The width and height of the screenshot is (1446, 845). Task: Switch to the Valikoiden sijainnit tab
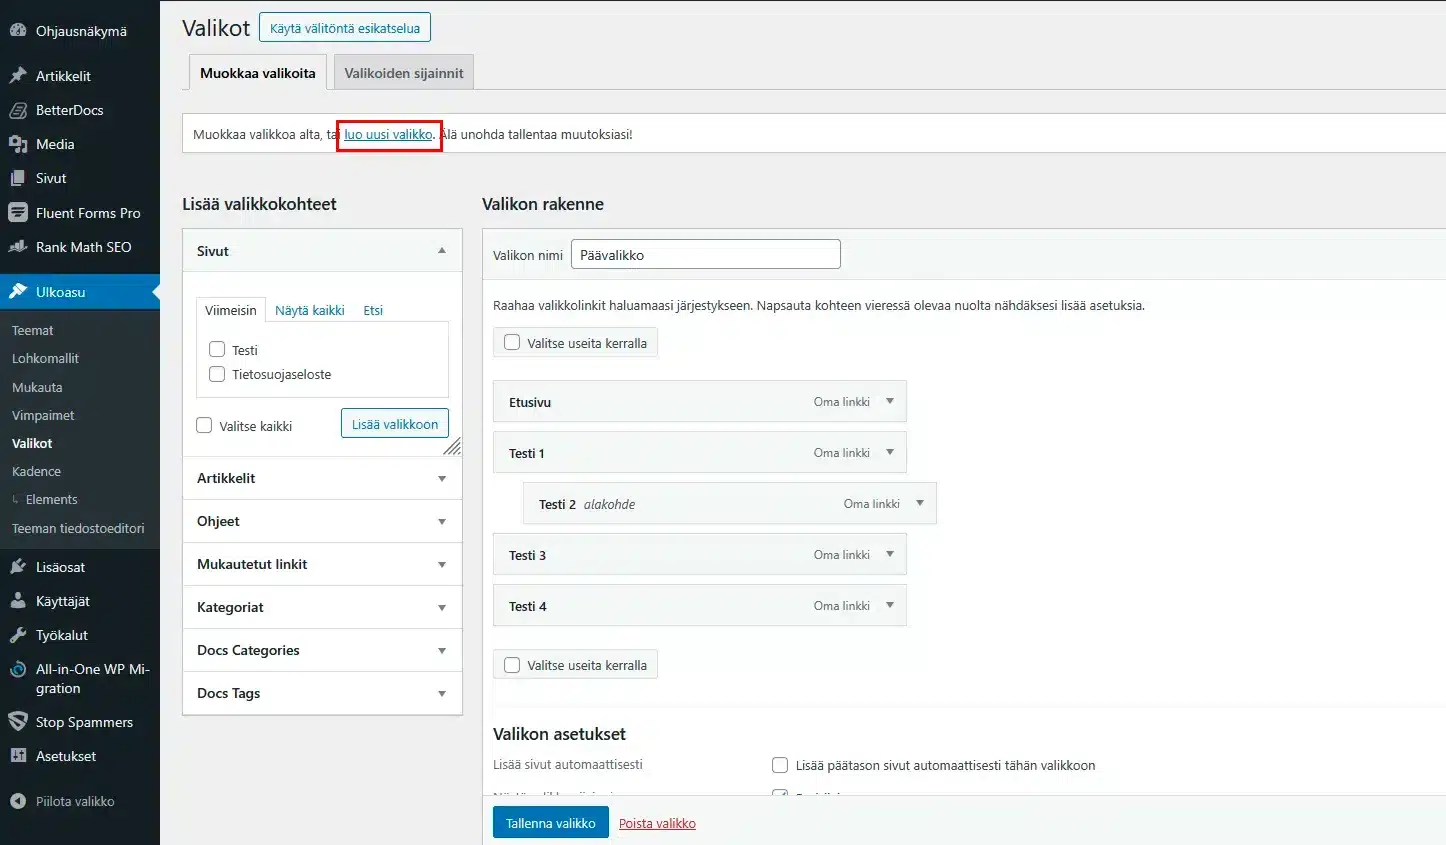(404, 73)
